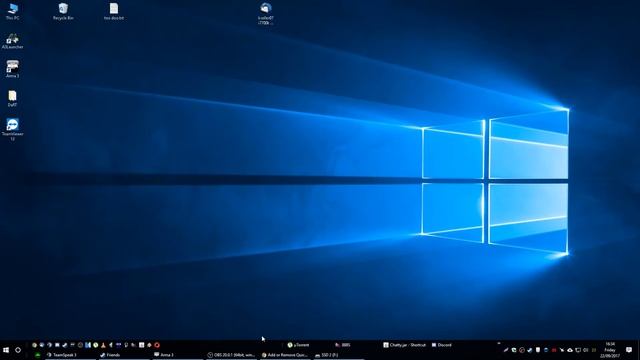Screen dimensions: 640x360
Task: Open the Windows Start menu
Action: [x=6, y=350]
